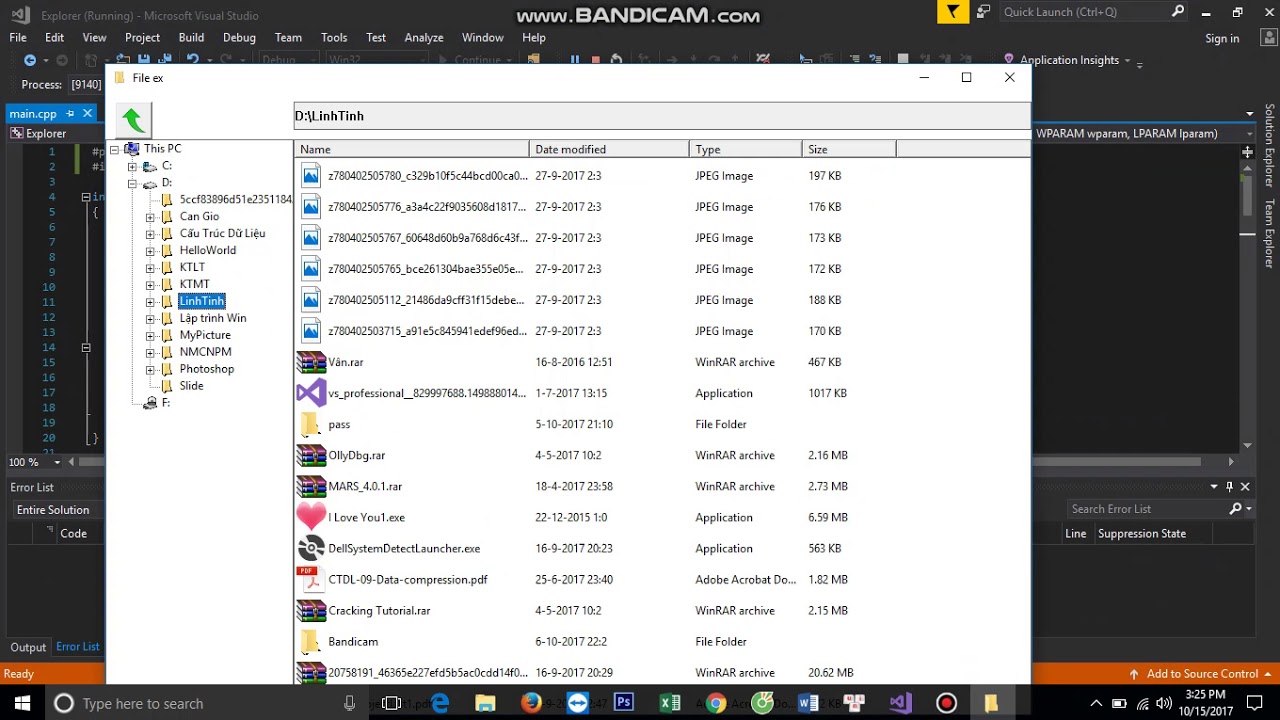Screen dimensions: 1280x720
Task: Click the vs_professional installer icon
Action: point(311,393)
